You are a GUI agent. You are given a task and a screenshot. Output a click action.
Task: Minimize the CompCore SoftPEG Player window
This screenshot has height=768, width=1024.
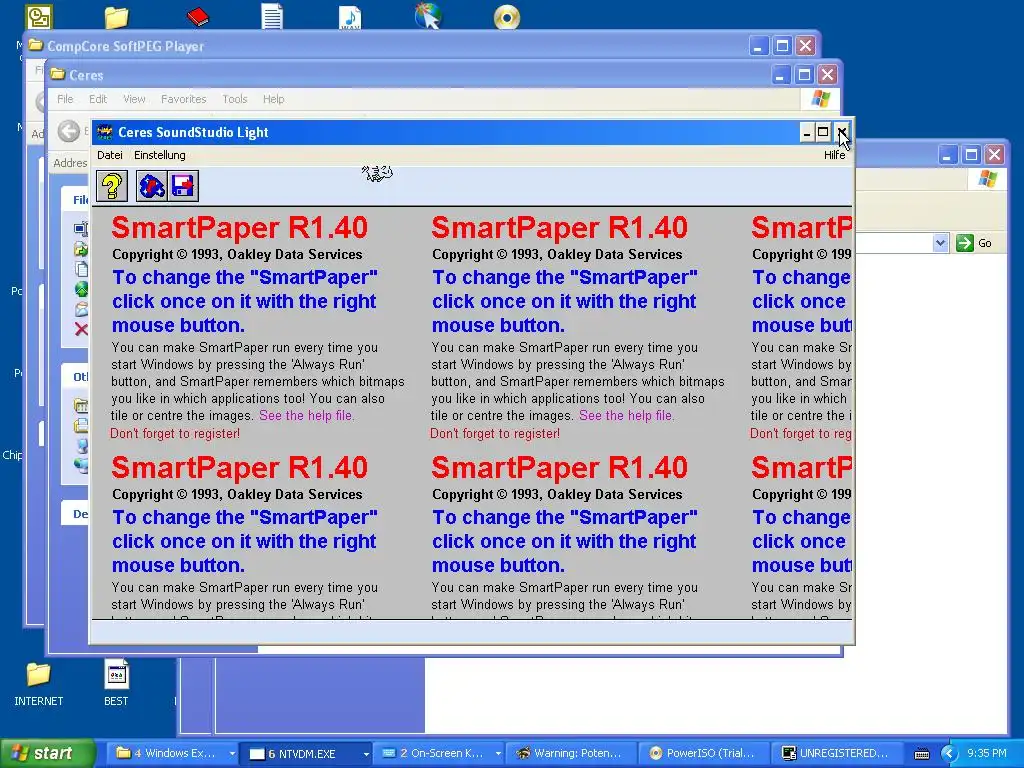click(x=758, y=46)
